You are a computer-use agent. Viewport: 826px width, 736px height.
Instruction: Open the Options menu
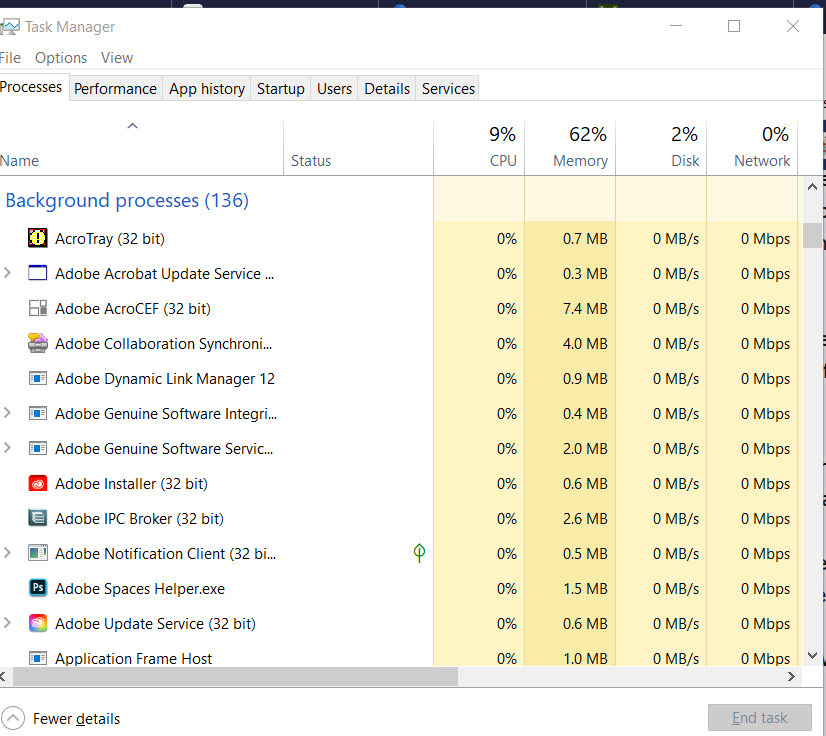click(61, 57)
